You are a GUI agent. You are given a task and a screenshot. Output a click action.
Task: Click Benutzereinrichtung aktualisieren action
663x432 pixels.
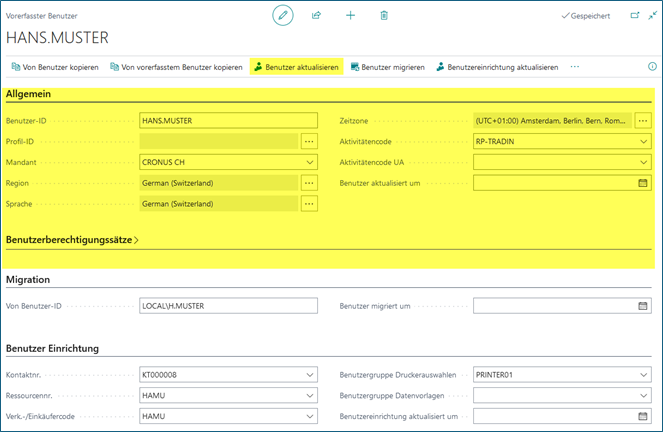[496, 67]
